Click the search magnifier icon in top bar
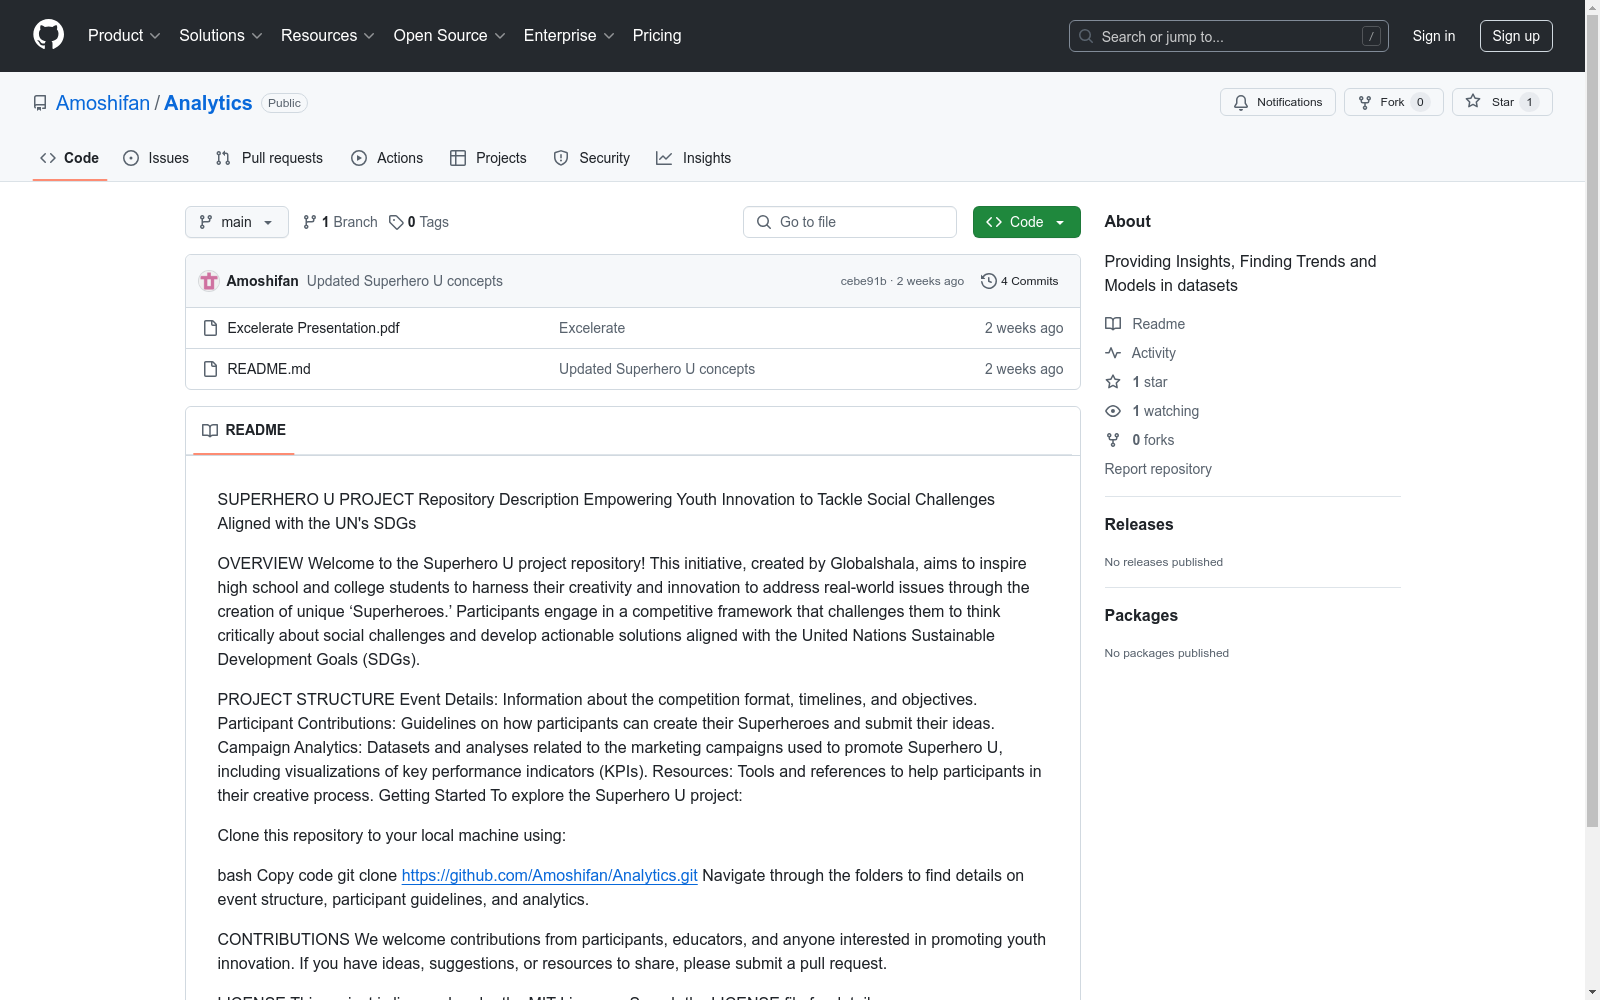Screen dimensions: 1600x1000 point(1086,36)
